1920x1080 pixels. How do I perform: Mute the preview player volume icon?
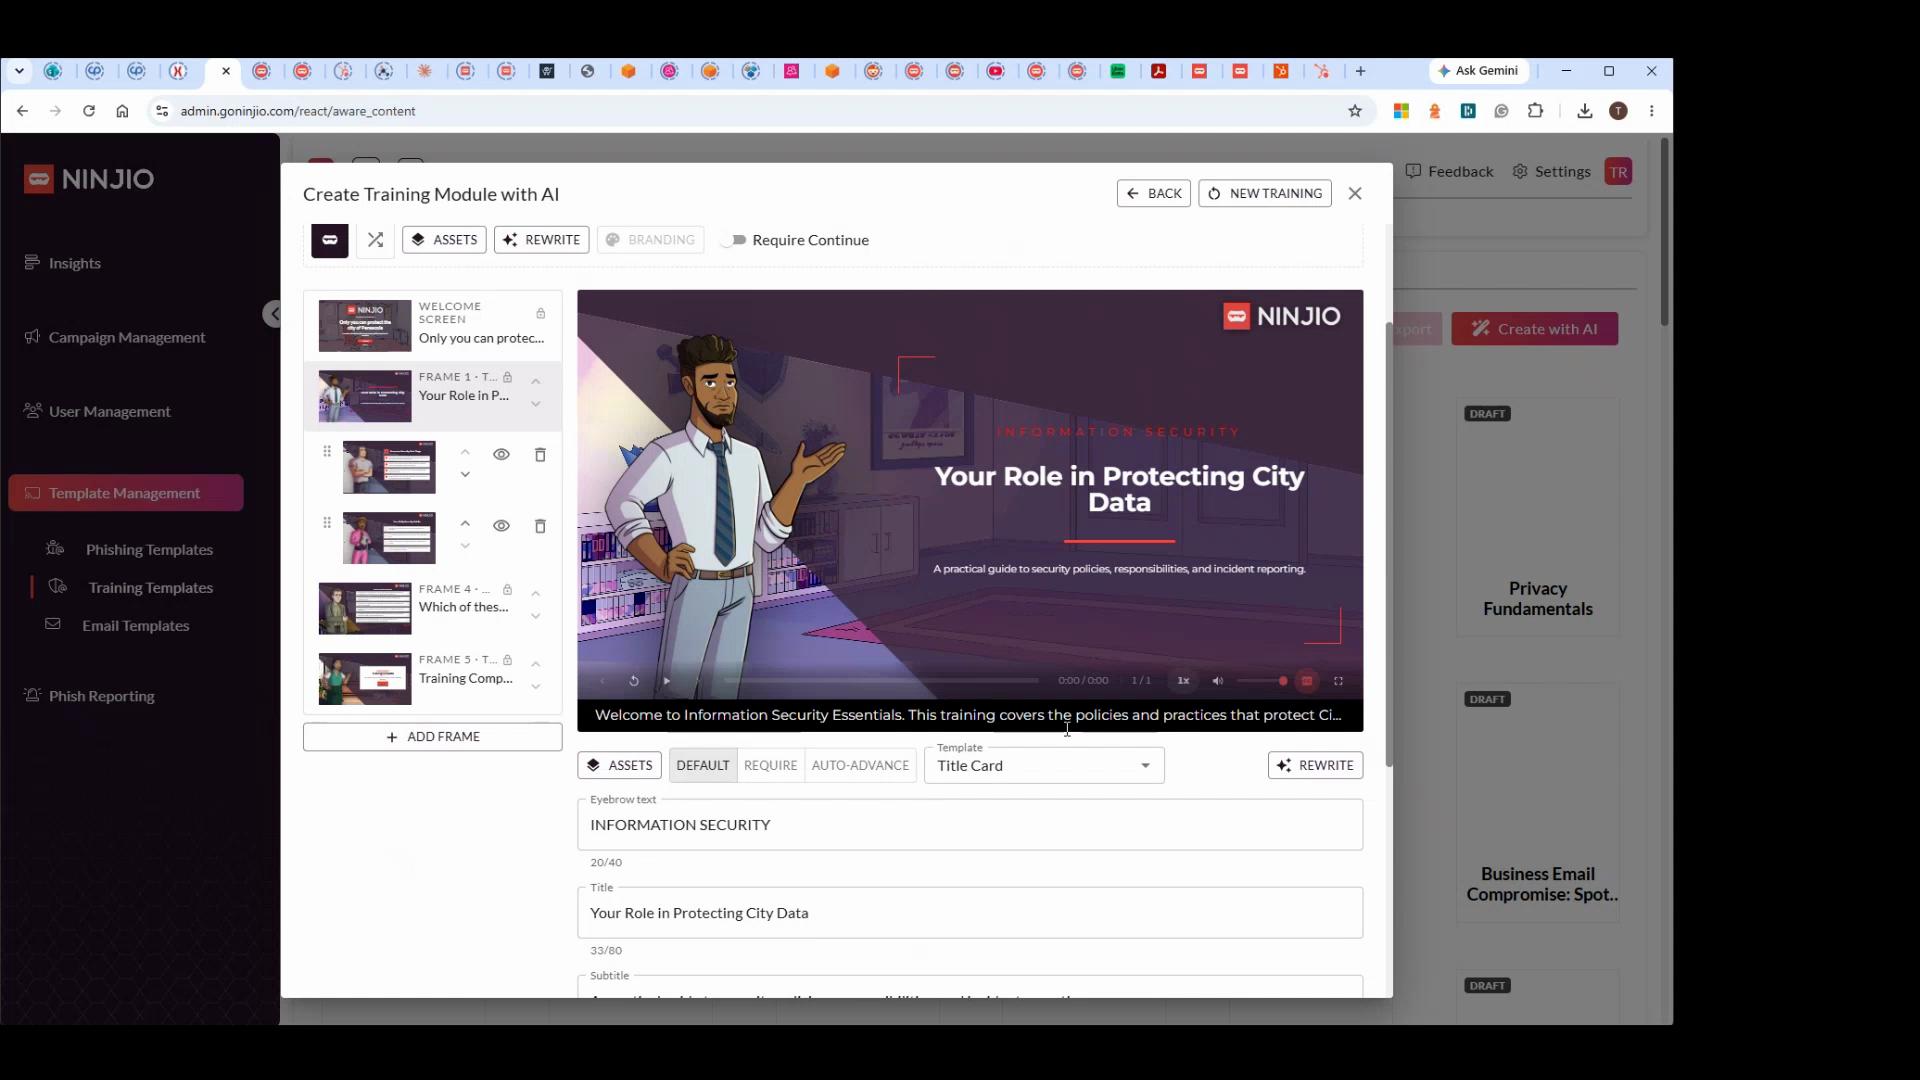[x=1217, y=681]
